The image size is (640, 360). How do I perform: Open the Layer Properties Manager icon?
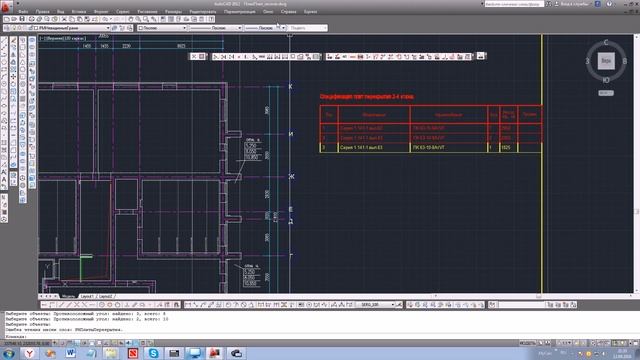[x=7, y=28]
